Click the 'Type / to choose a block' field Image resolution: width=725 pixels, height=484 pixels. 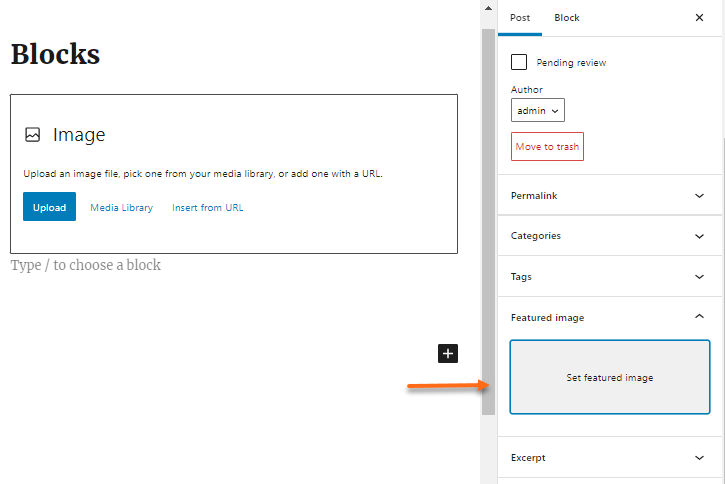(x=86, y=266)
